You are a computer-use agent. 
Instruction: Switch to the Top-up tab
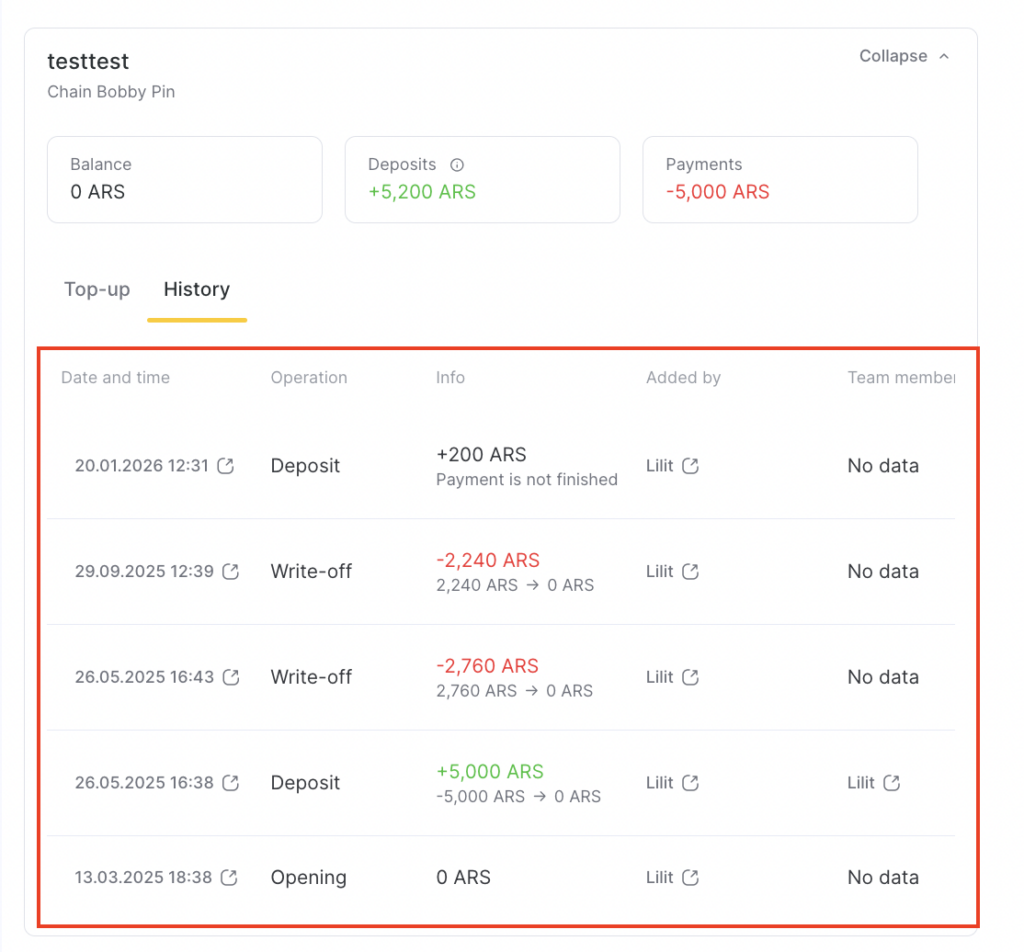pos(97,290)
